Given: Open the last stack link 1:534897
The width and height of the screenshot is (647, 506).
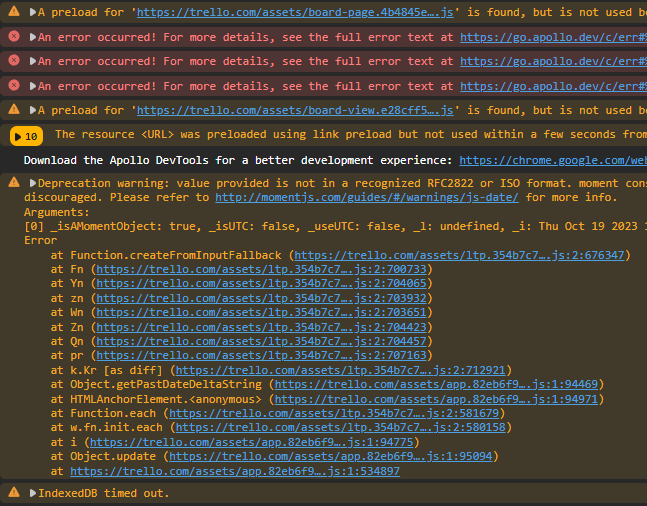Looking at the screenshot, I should 235,471.
